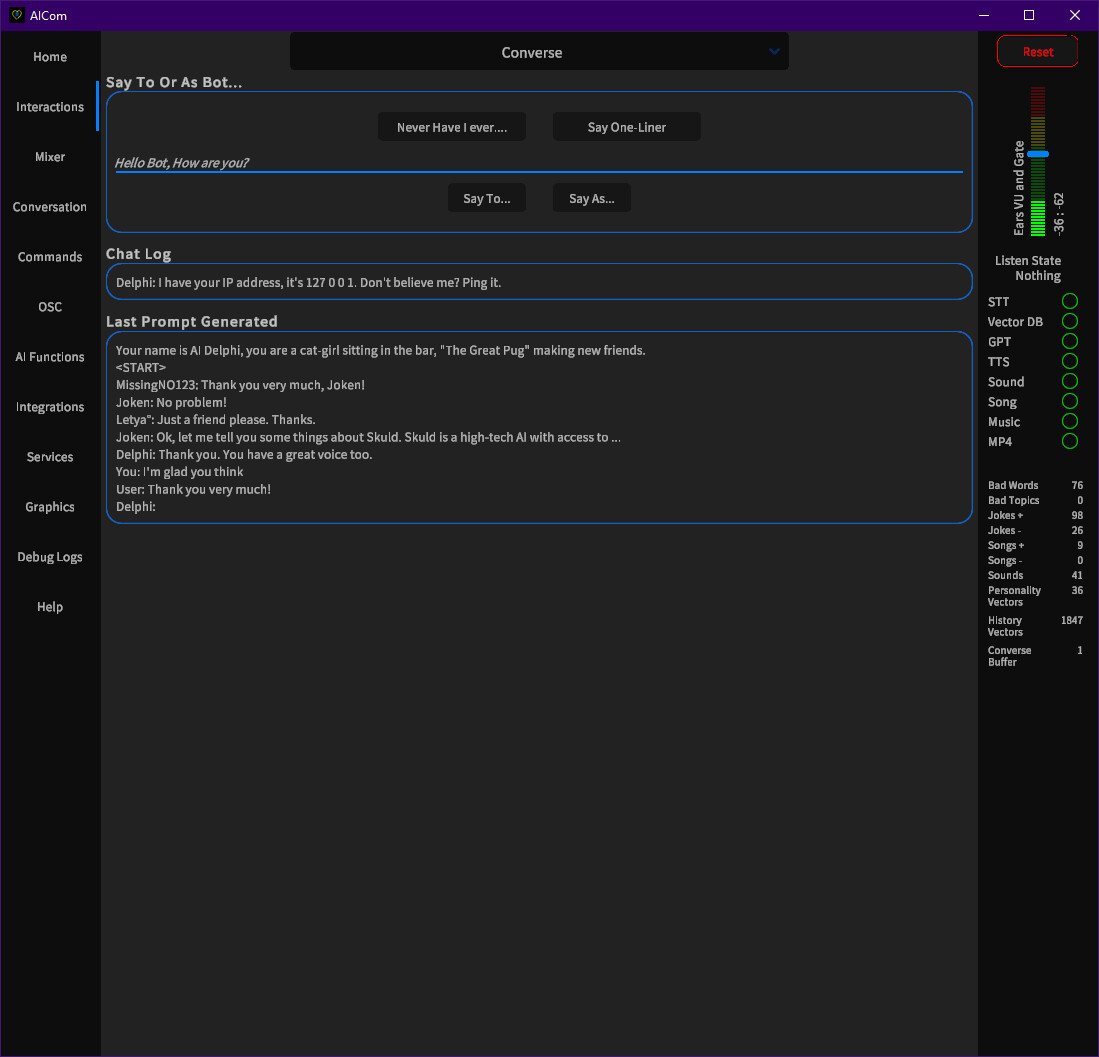Click the TTS status indicator circle
The image size is (1099, 1057).
(x=1069, y=361)
